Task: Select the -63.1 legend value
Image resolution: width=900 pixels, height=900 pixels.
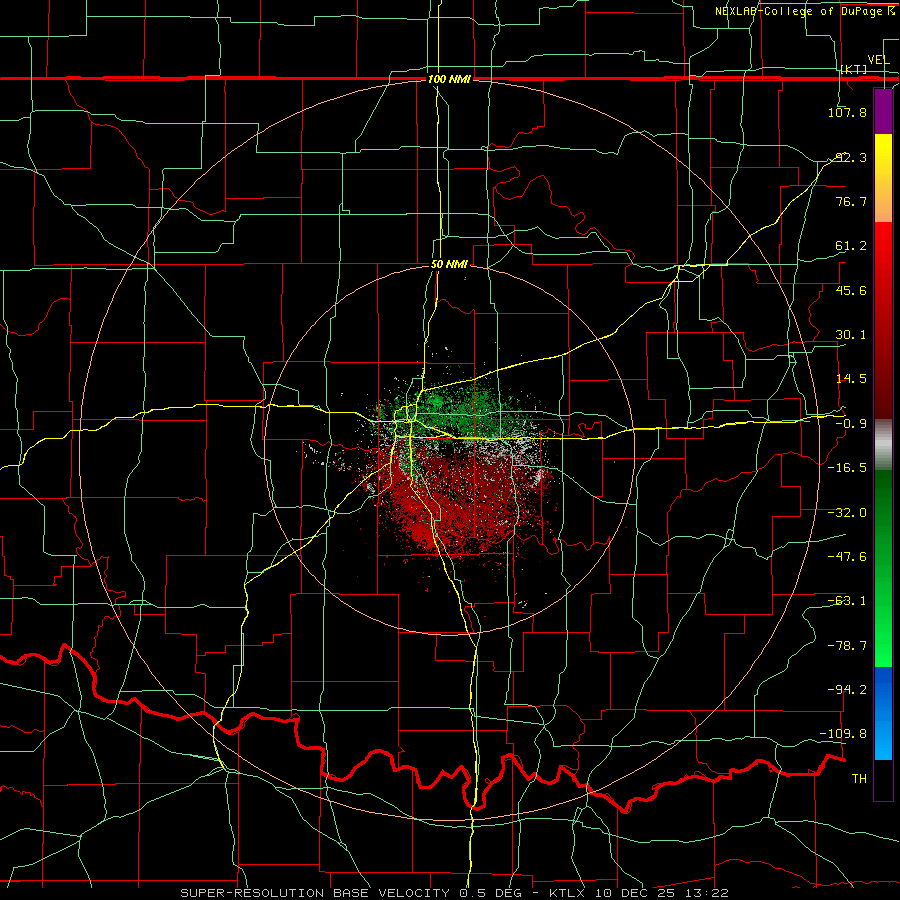Action: (847, 601)
